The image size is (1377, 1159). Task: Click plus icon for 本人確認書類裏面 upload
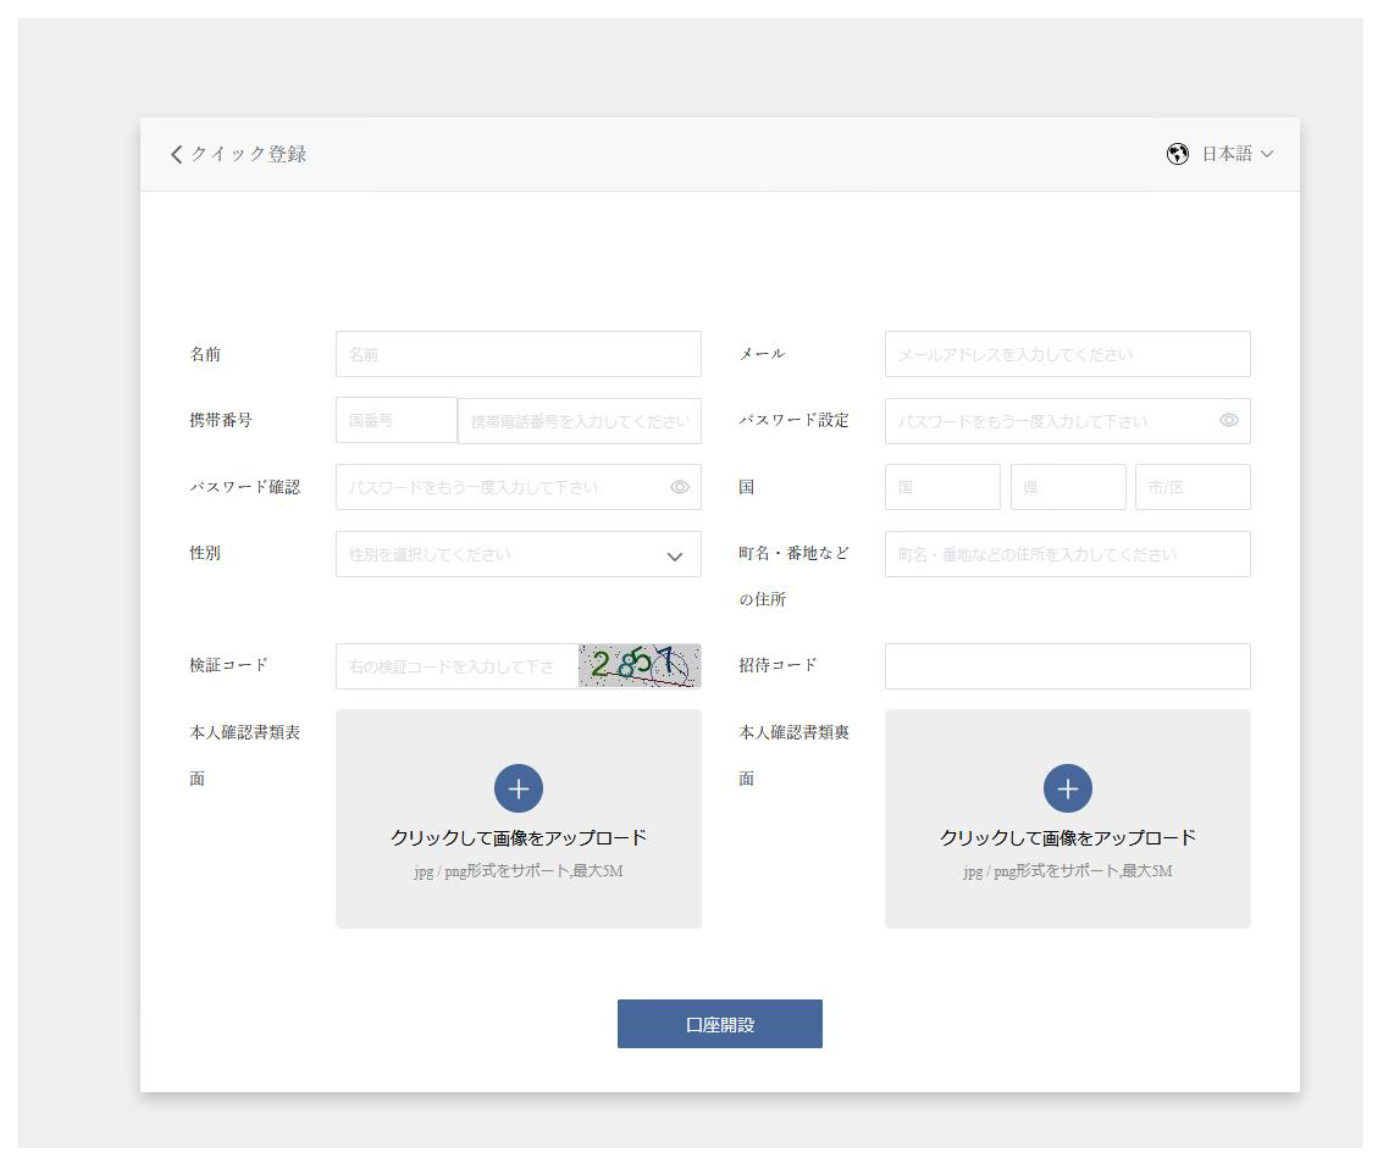pos(1067,789)
